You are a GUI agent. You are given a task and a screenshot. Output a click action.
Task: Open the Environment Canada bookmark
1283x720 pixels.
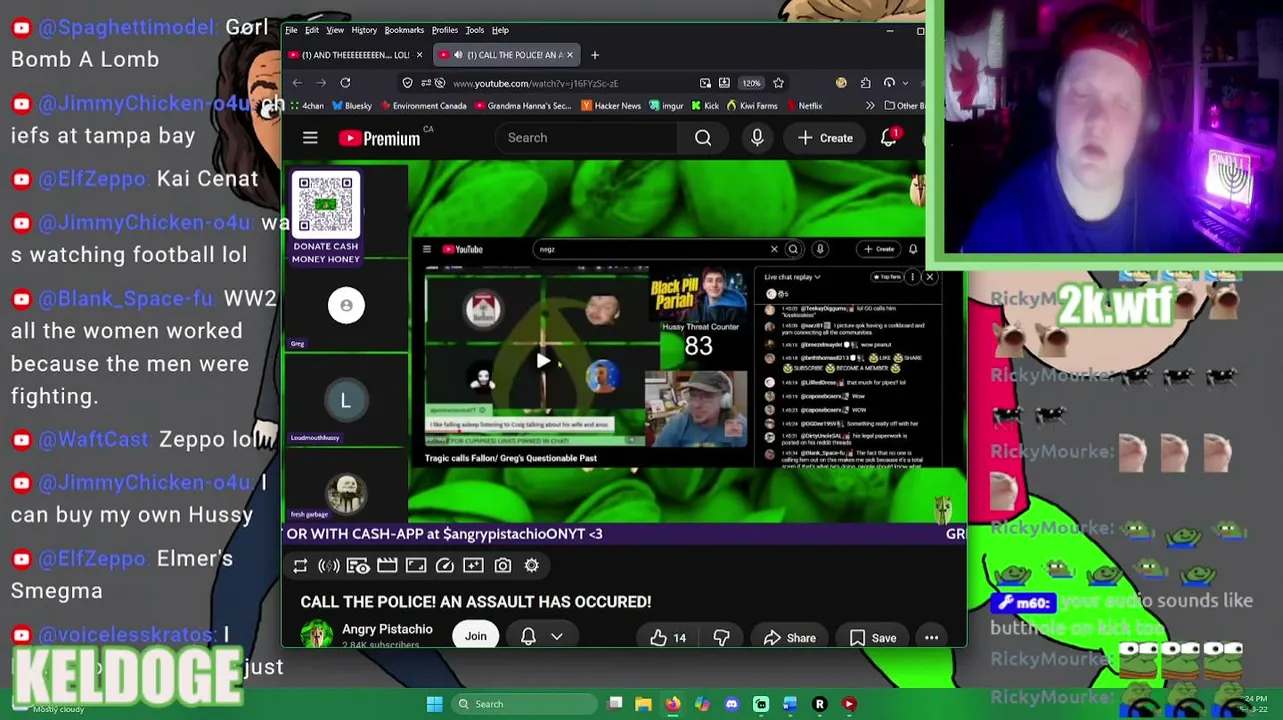point(424,106)
